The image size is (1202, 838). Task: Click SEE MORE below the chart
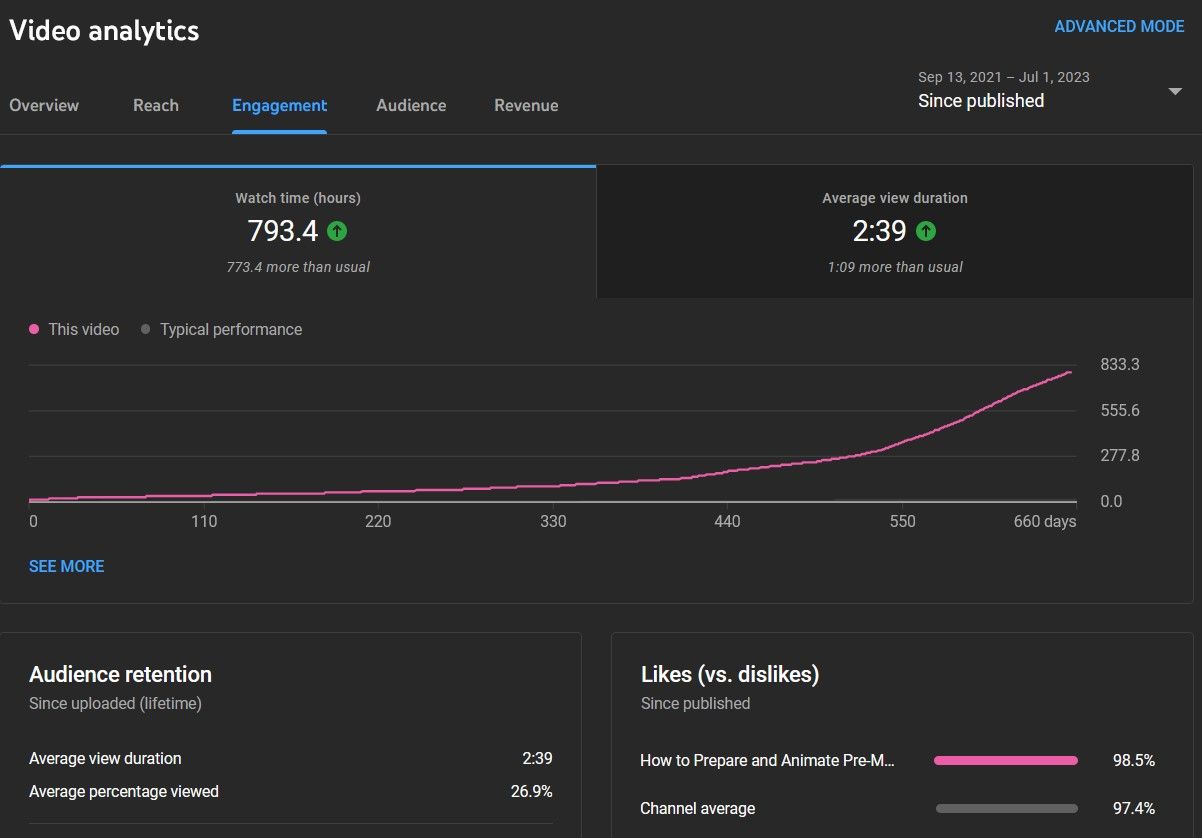coord(66,566)
